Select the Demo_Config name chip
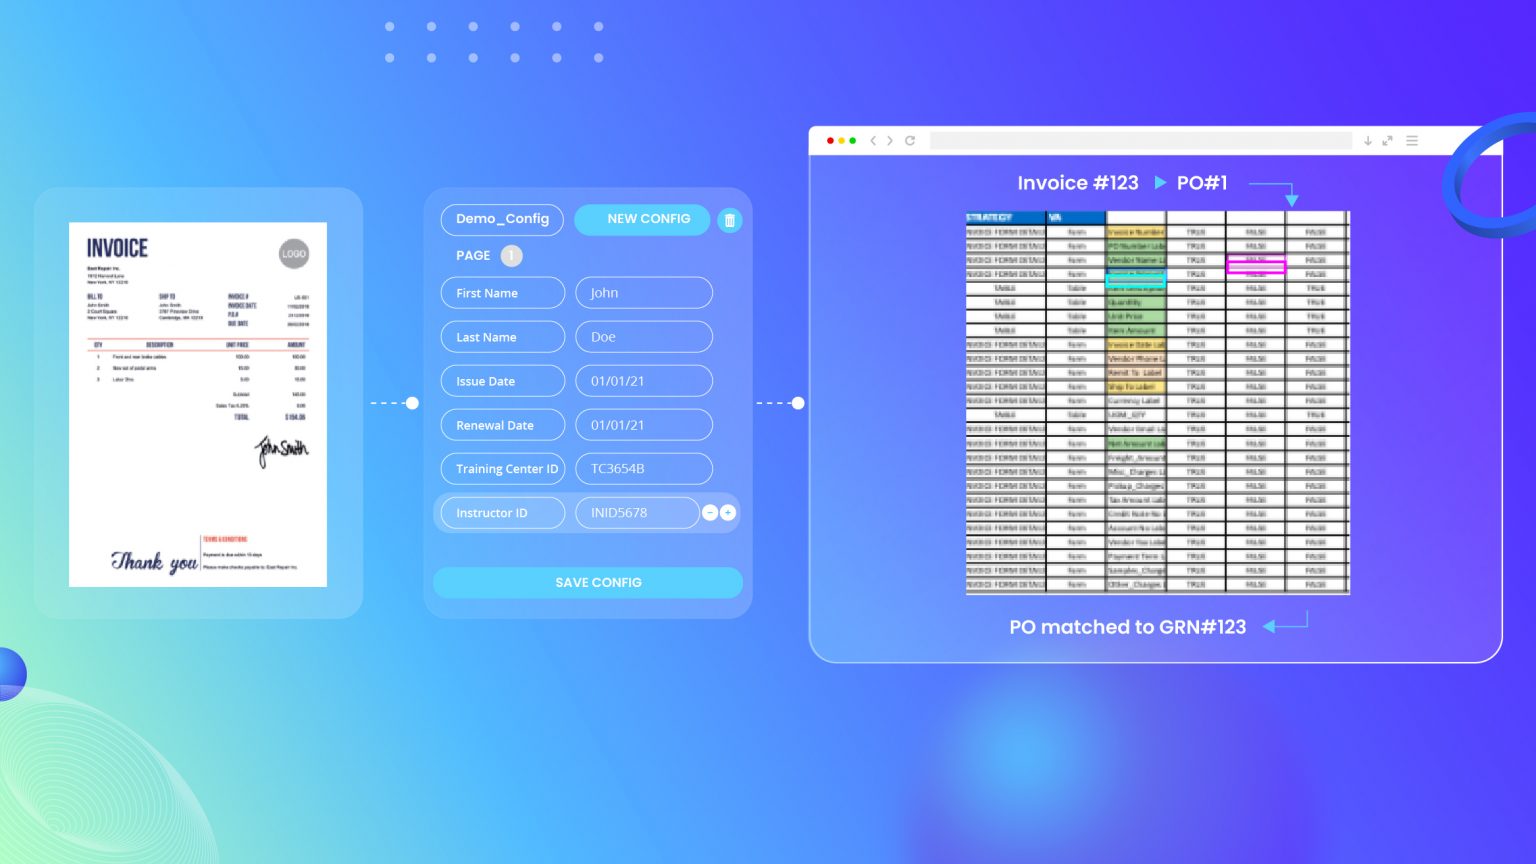 pyautogui.click(x=502, y=219)
